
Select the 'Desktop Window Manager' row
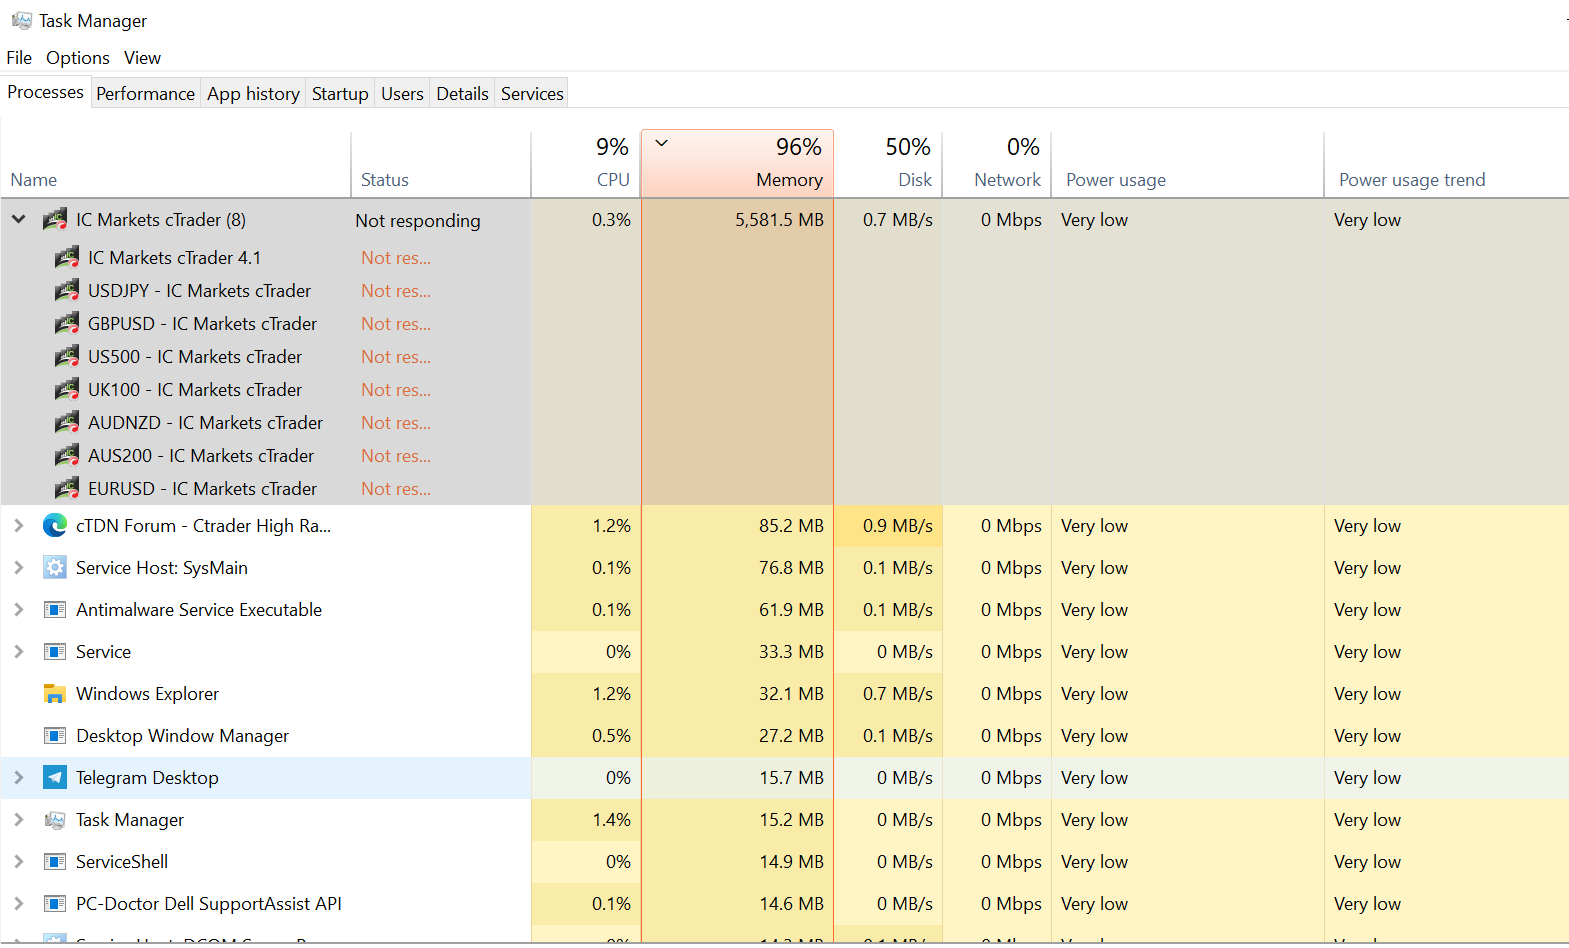click(x=784, y=736)
